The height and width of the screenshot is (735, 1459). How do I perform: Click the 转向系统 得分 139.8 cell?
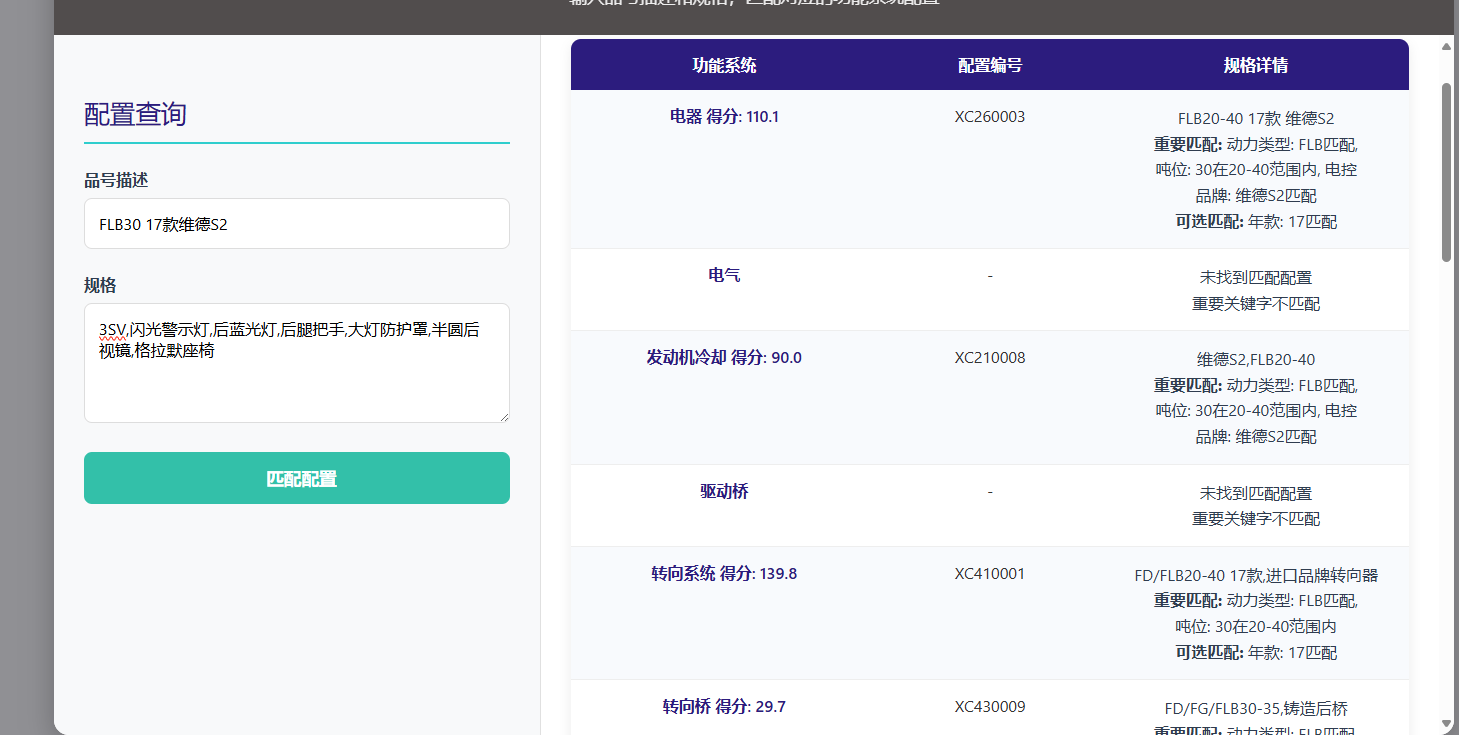pos(724,574)
